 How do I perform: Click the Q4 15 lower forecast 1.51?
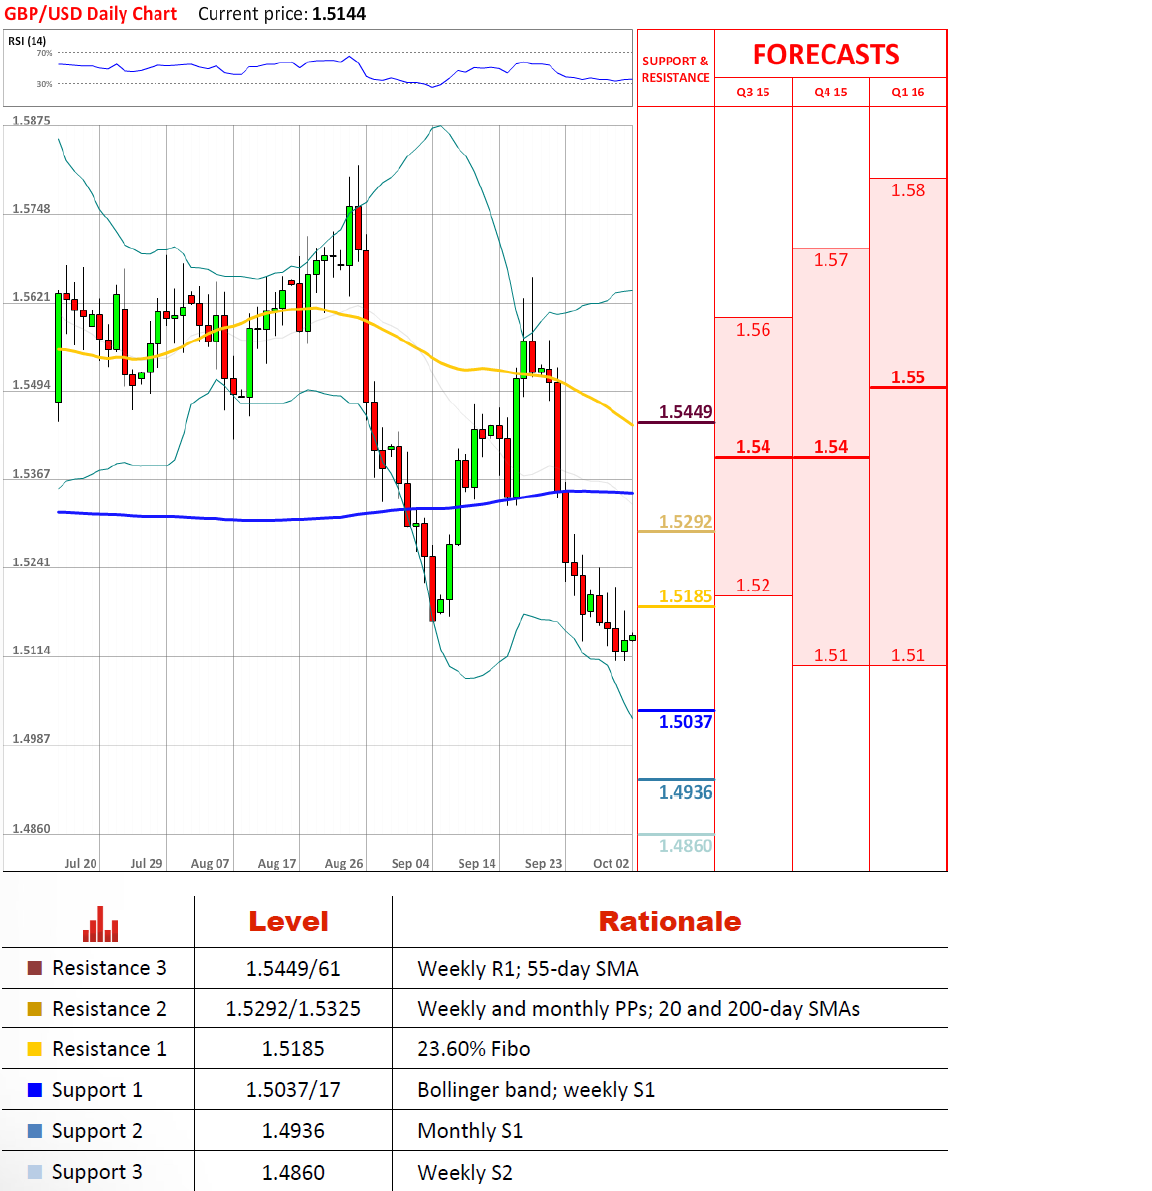[831, 655]
